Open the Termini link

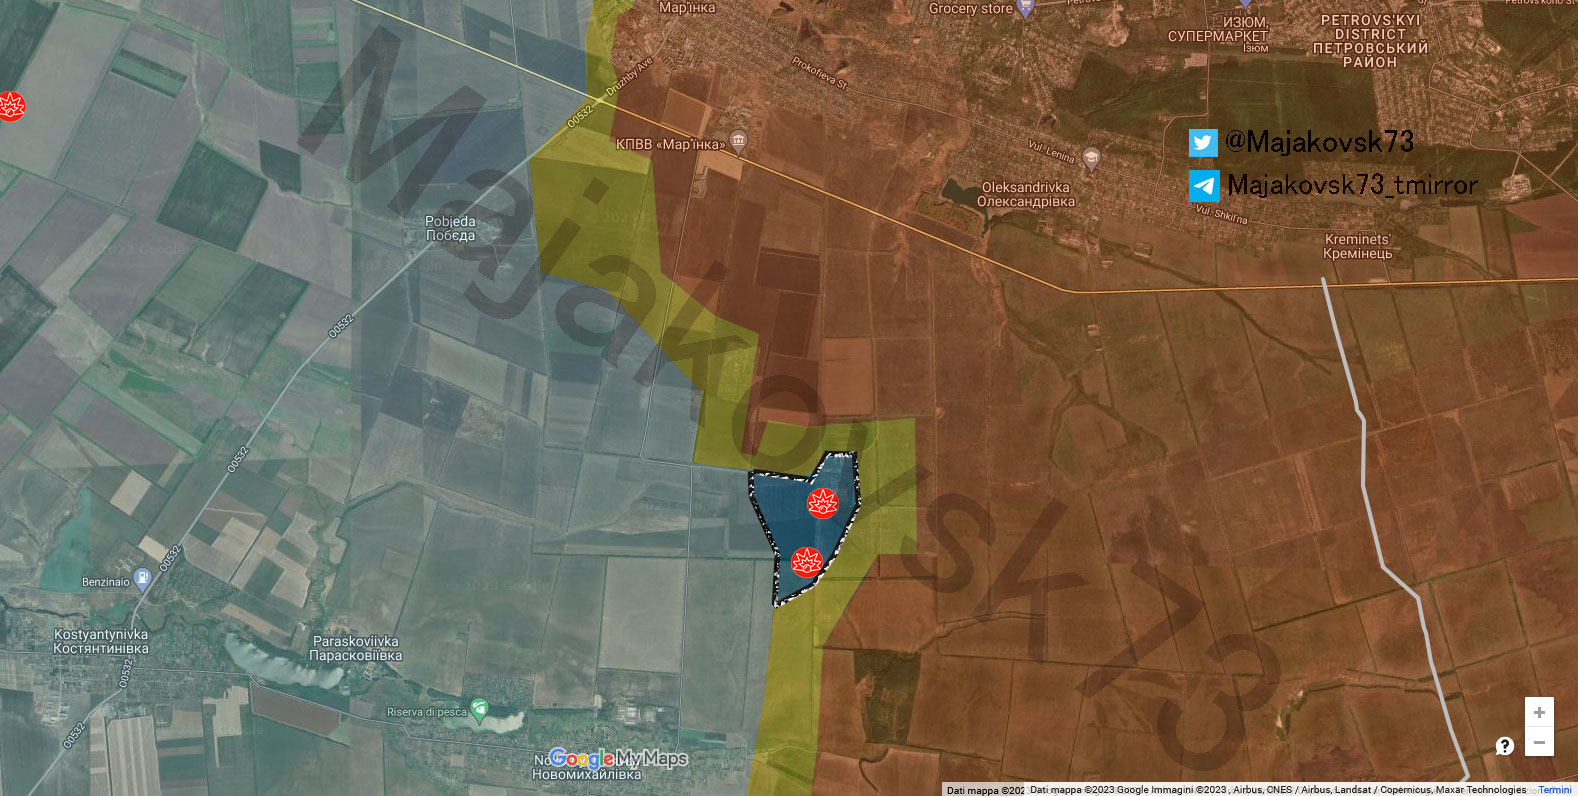[x=1555, y=790]
